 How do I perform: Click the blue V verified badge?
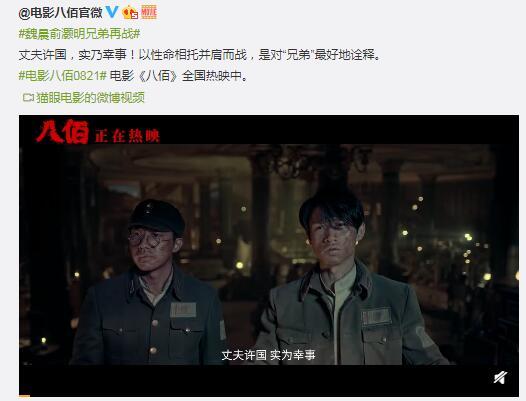pos(112,13)
